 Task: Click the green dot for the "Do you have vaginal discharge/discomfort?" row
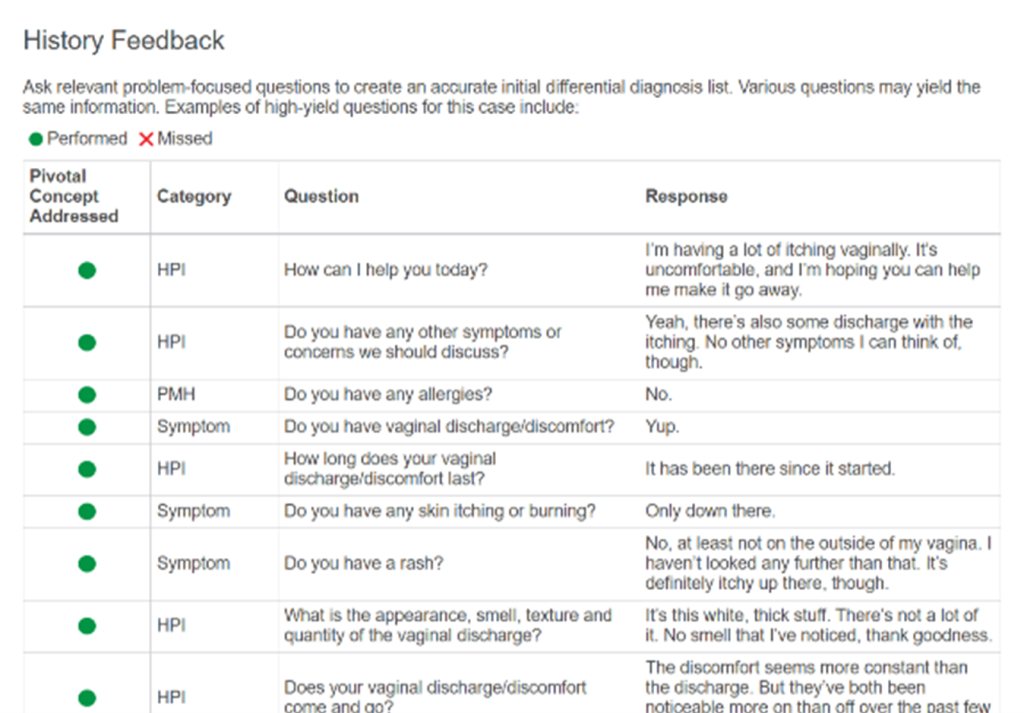coord(87,427)
